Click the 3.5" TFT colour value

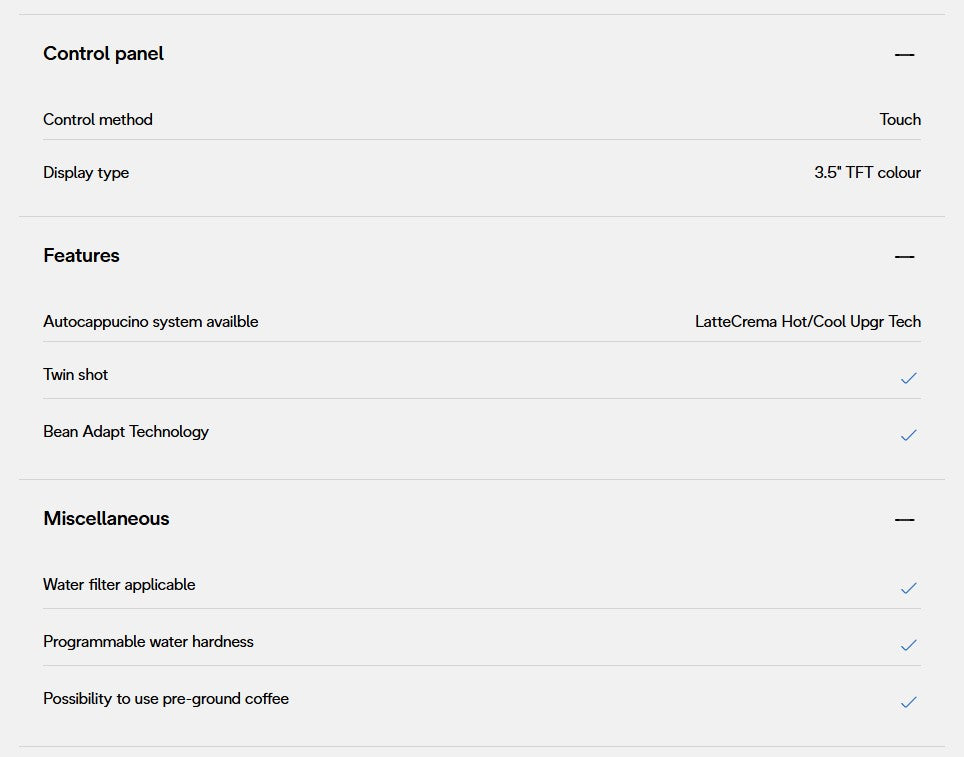tap(867, 173)
